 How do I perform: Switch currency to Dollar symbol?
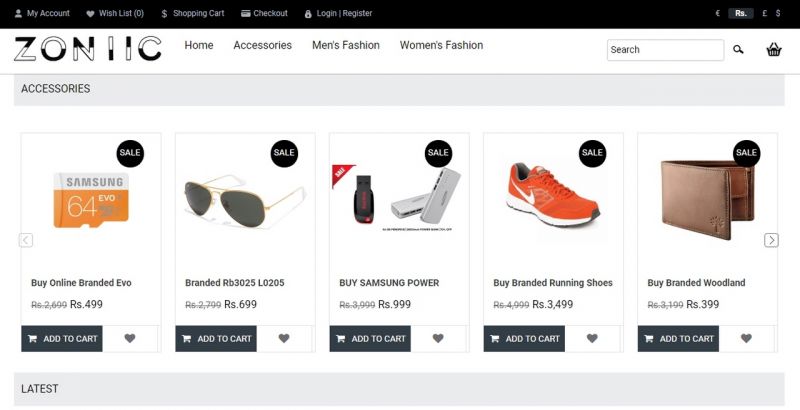click(778, 13)
